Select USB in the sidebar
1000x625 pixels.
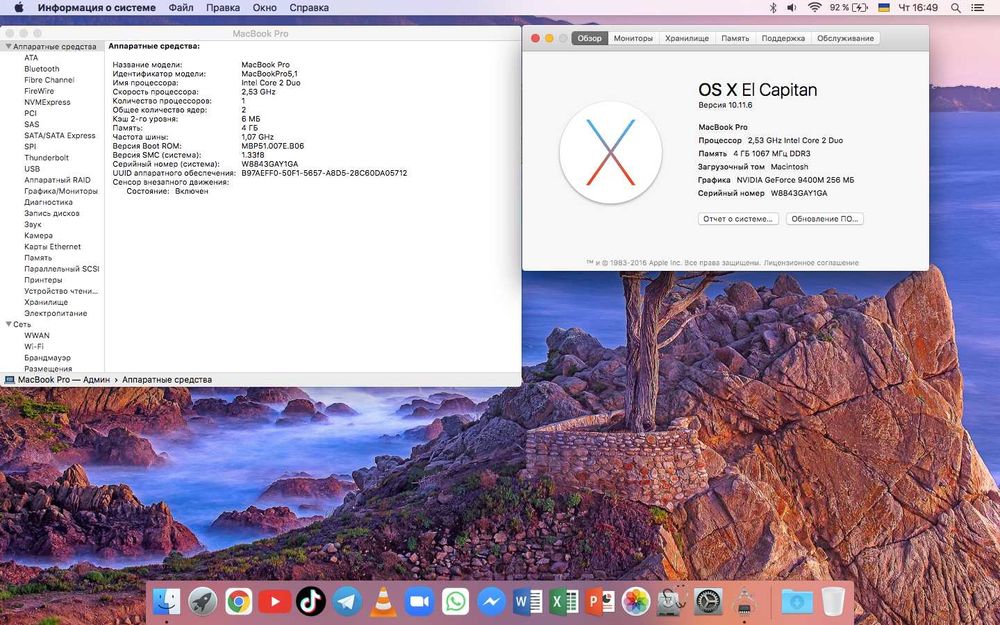coord(32,169)
